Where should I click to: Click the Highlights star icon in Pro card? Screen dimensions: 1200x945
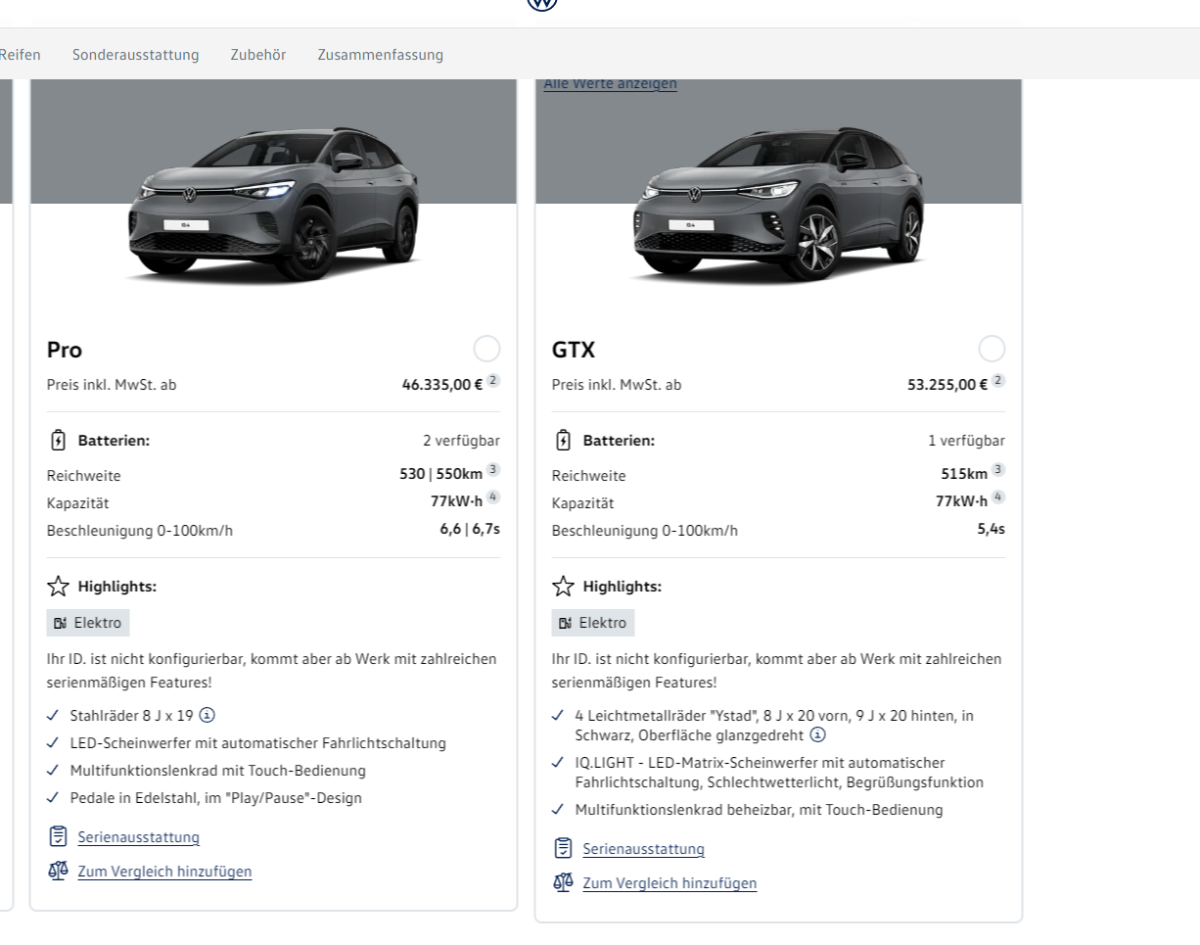click(x=58, y=586)
